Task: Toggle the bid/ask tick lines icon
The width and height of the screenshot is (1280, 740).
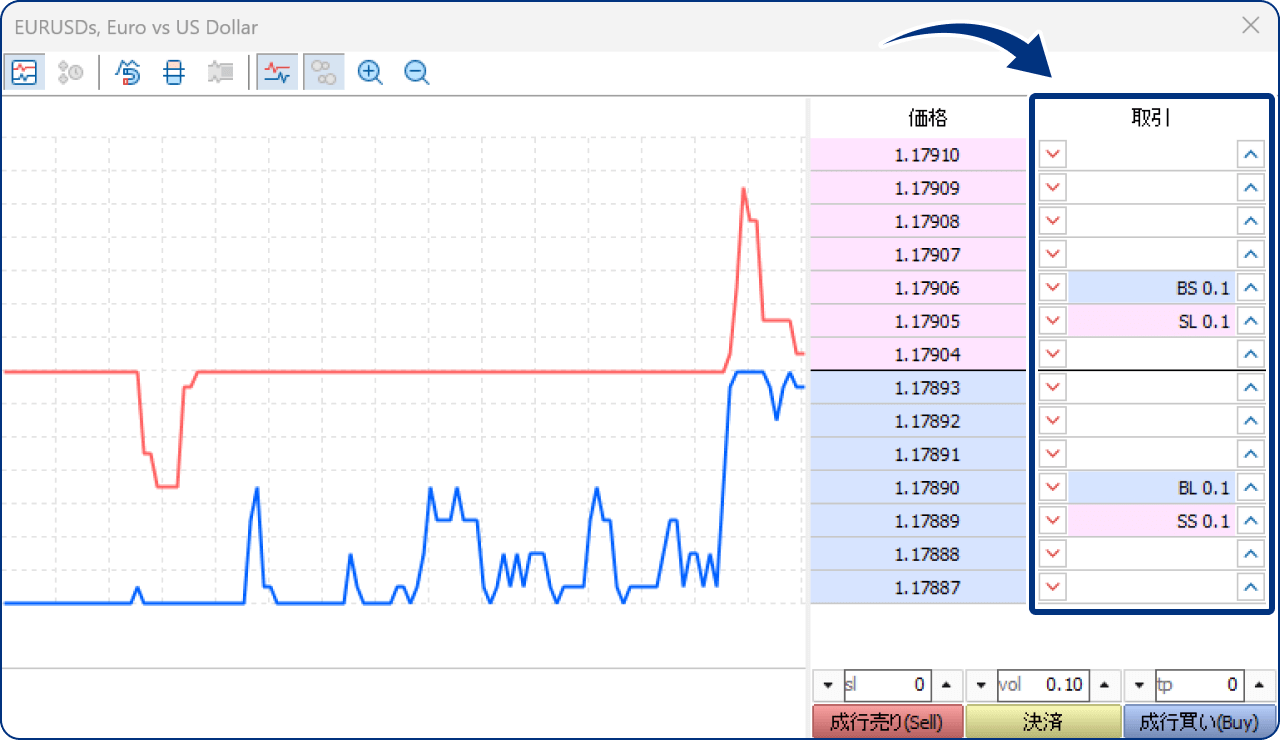Action: tap(277, 72)
